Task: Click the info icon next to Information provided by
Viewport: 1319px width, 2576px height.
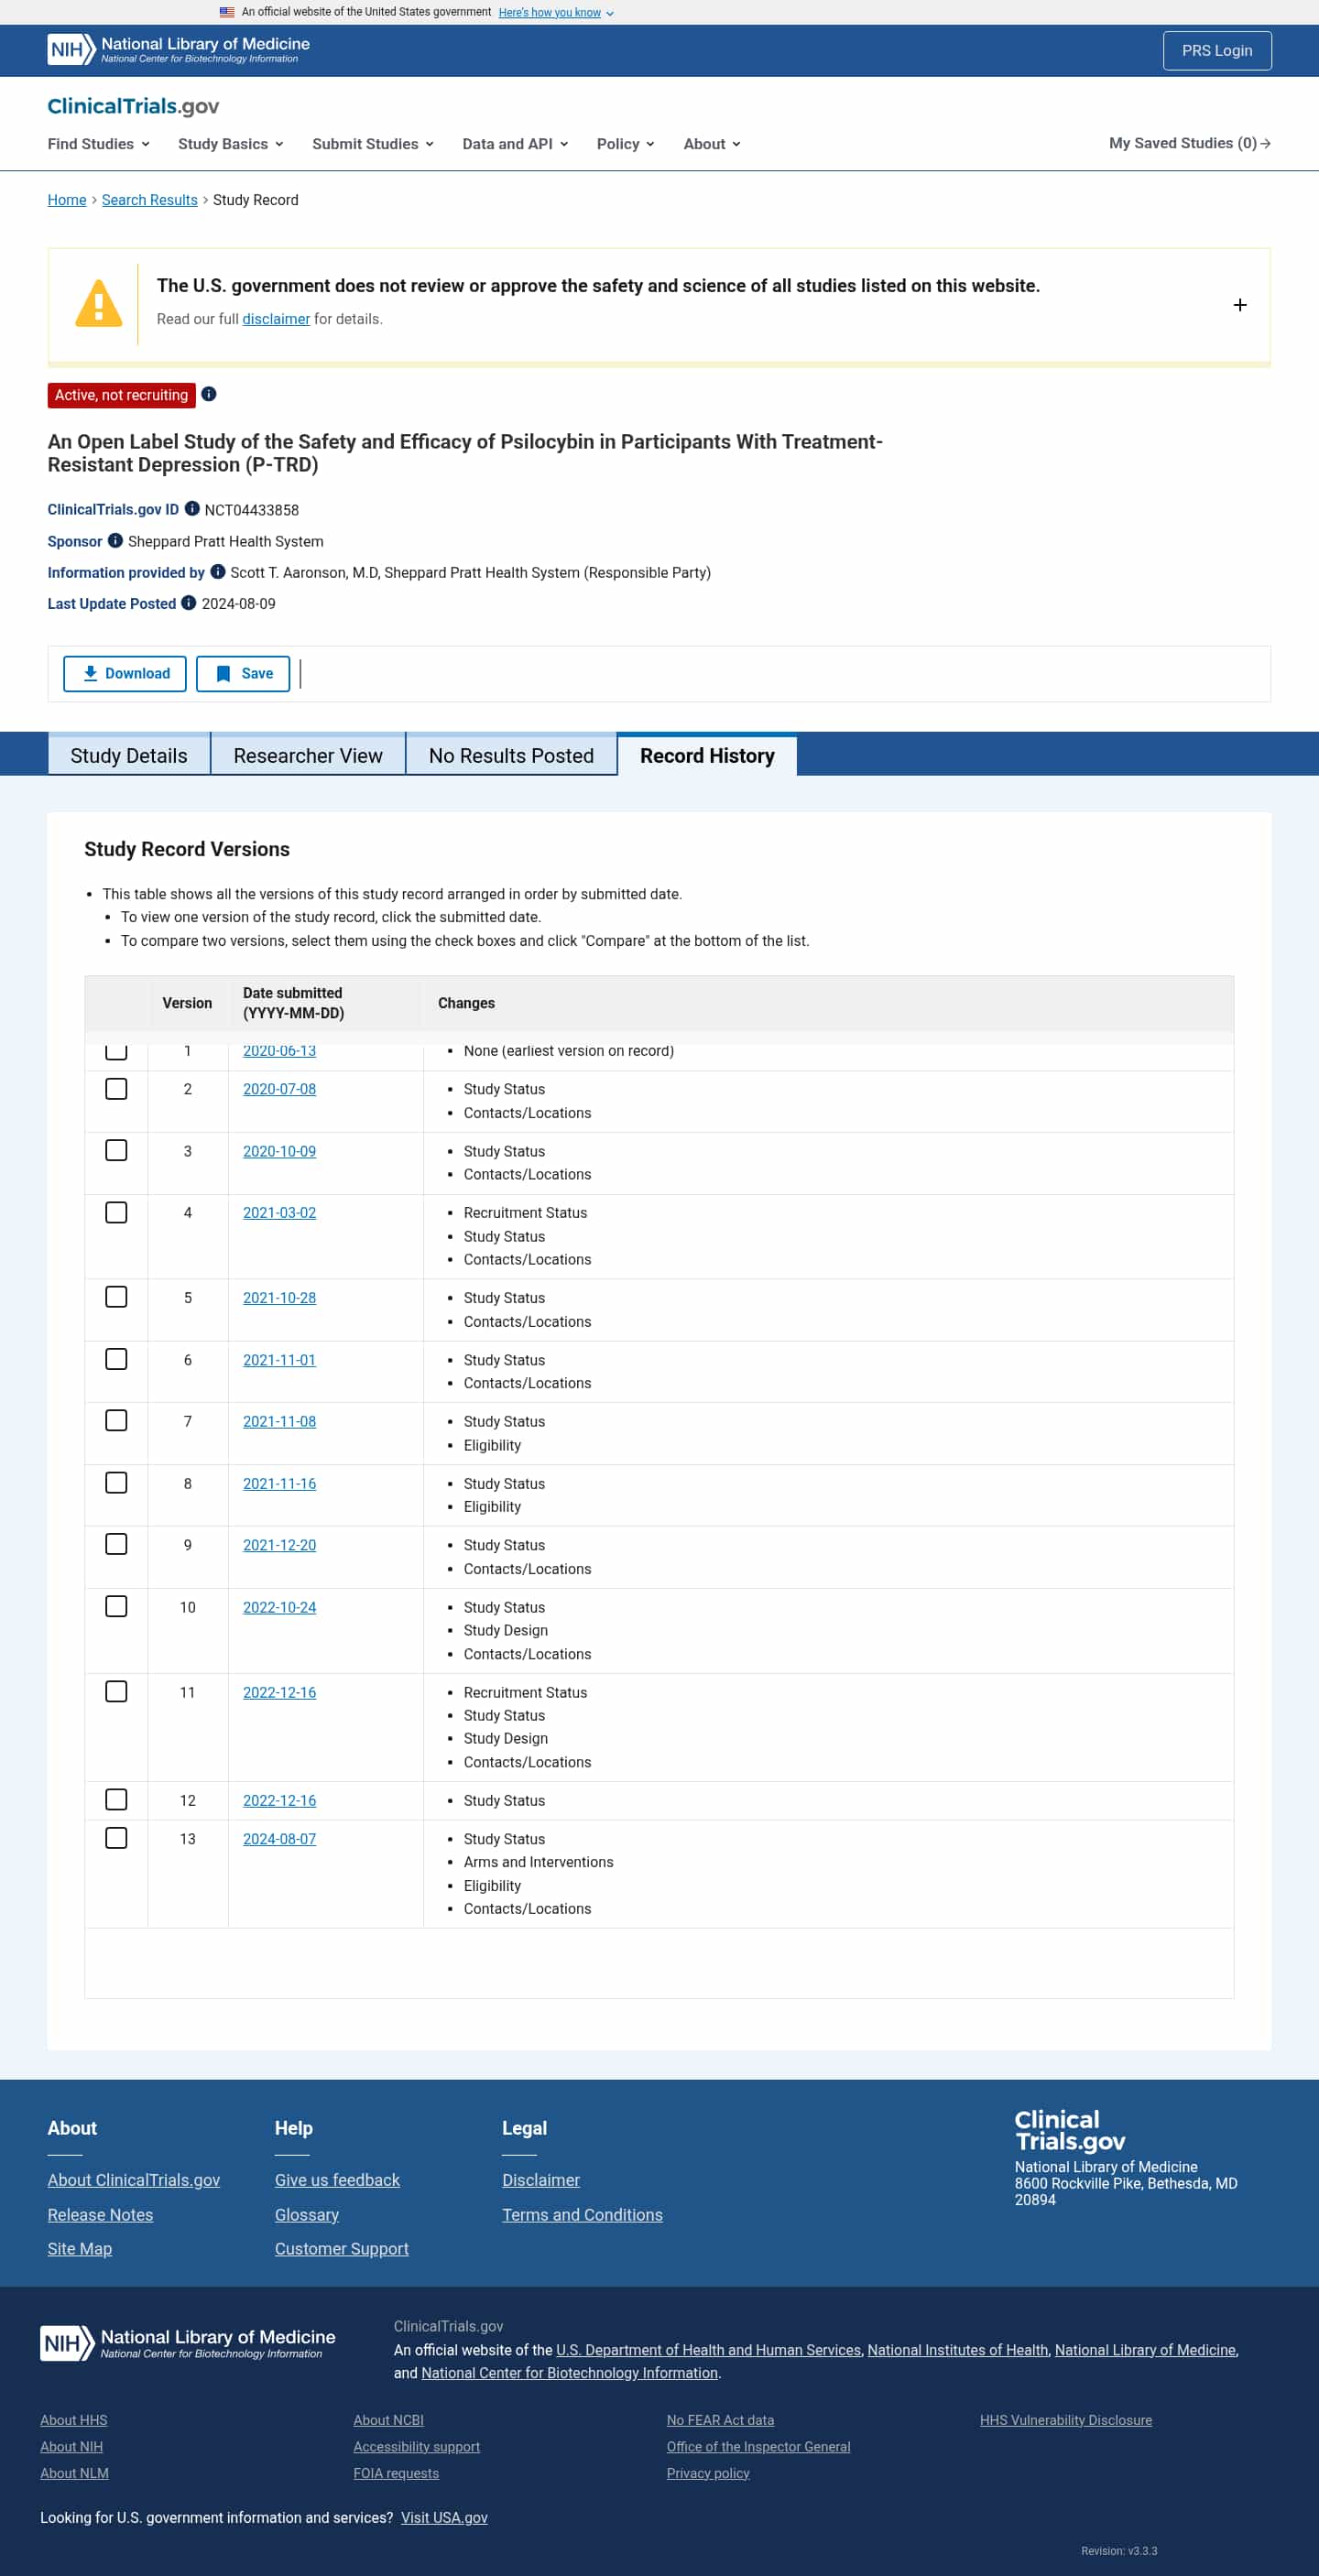Action: pos(217,571)
